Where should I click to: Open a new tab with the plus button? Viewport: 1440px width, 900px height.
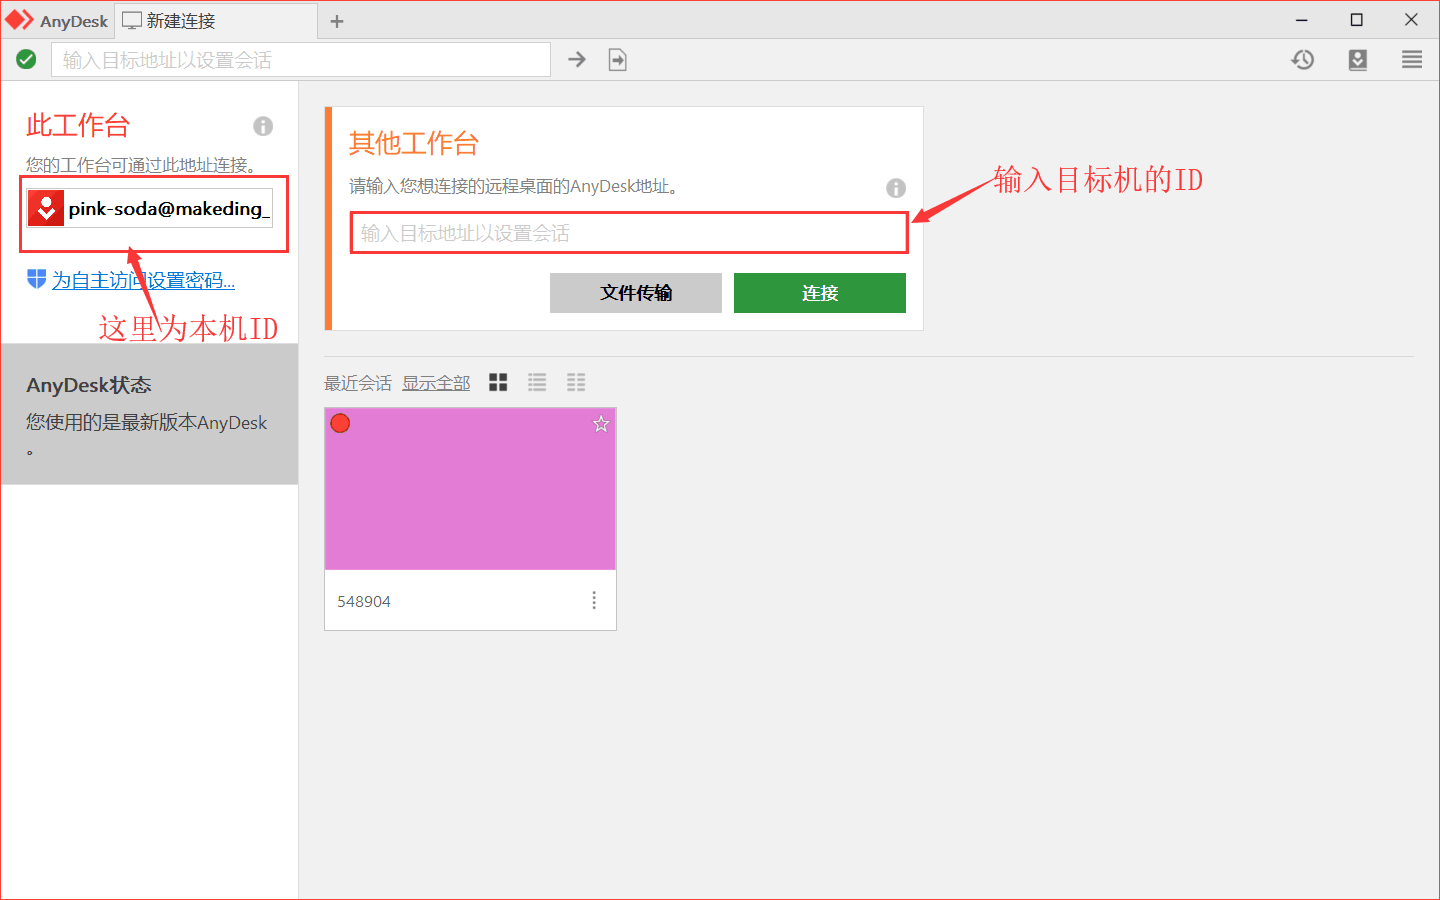coord(336,20)
